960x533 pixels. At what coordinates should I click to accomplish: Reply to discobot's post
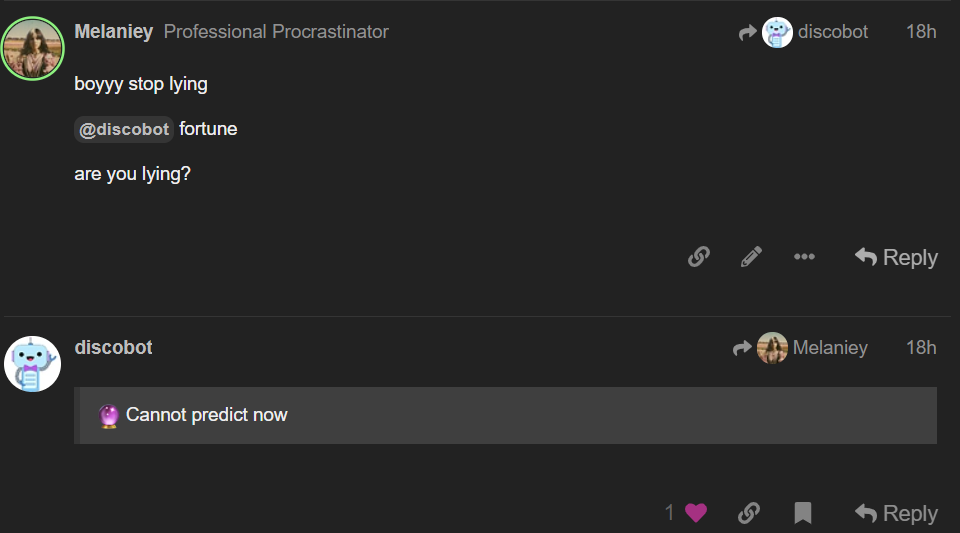tap(896, 513)
